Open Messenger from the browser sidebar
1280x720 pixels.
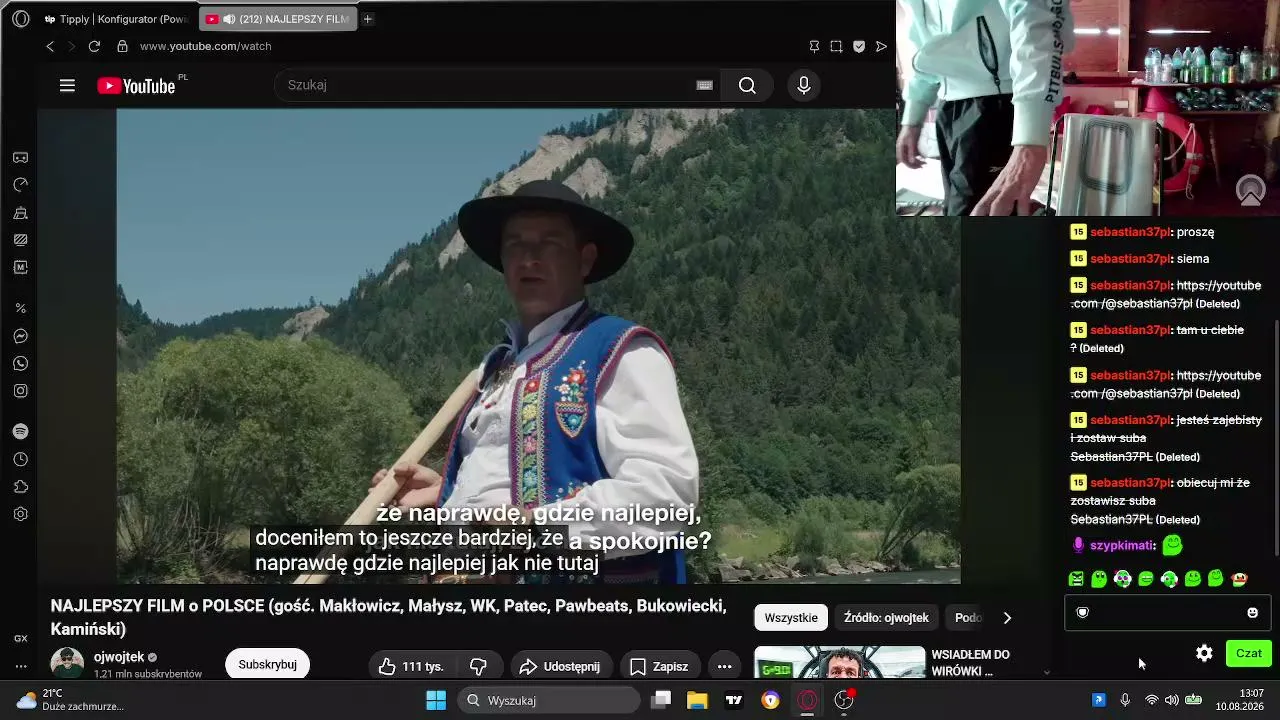coord(20,336)
